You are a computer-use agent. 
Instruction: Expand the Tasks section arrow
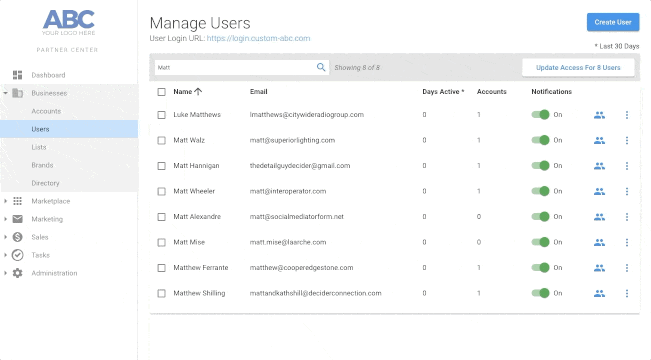(5, 255)
